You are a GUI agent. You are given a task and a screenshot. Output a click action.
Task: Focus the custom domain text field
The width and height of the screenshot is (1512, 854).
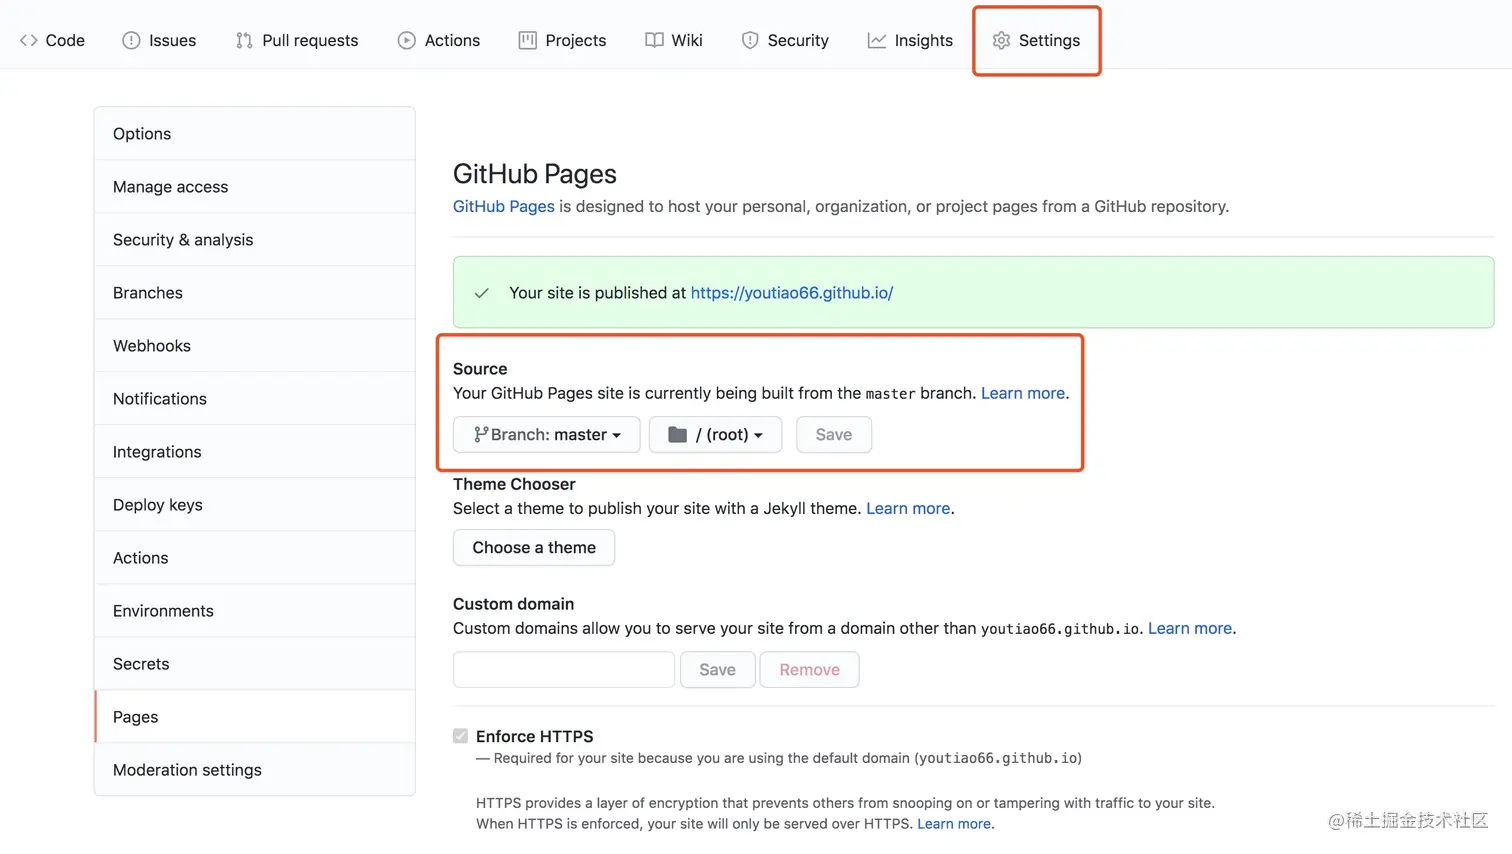[x=564, y=669]
